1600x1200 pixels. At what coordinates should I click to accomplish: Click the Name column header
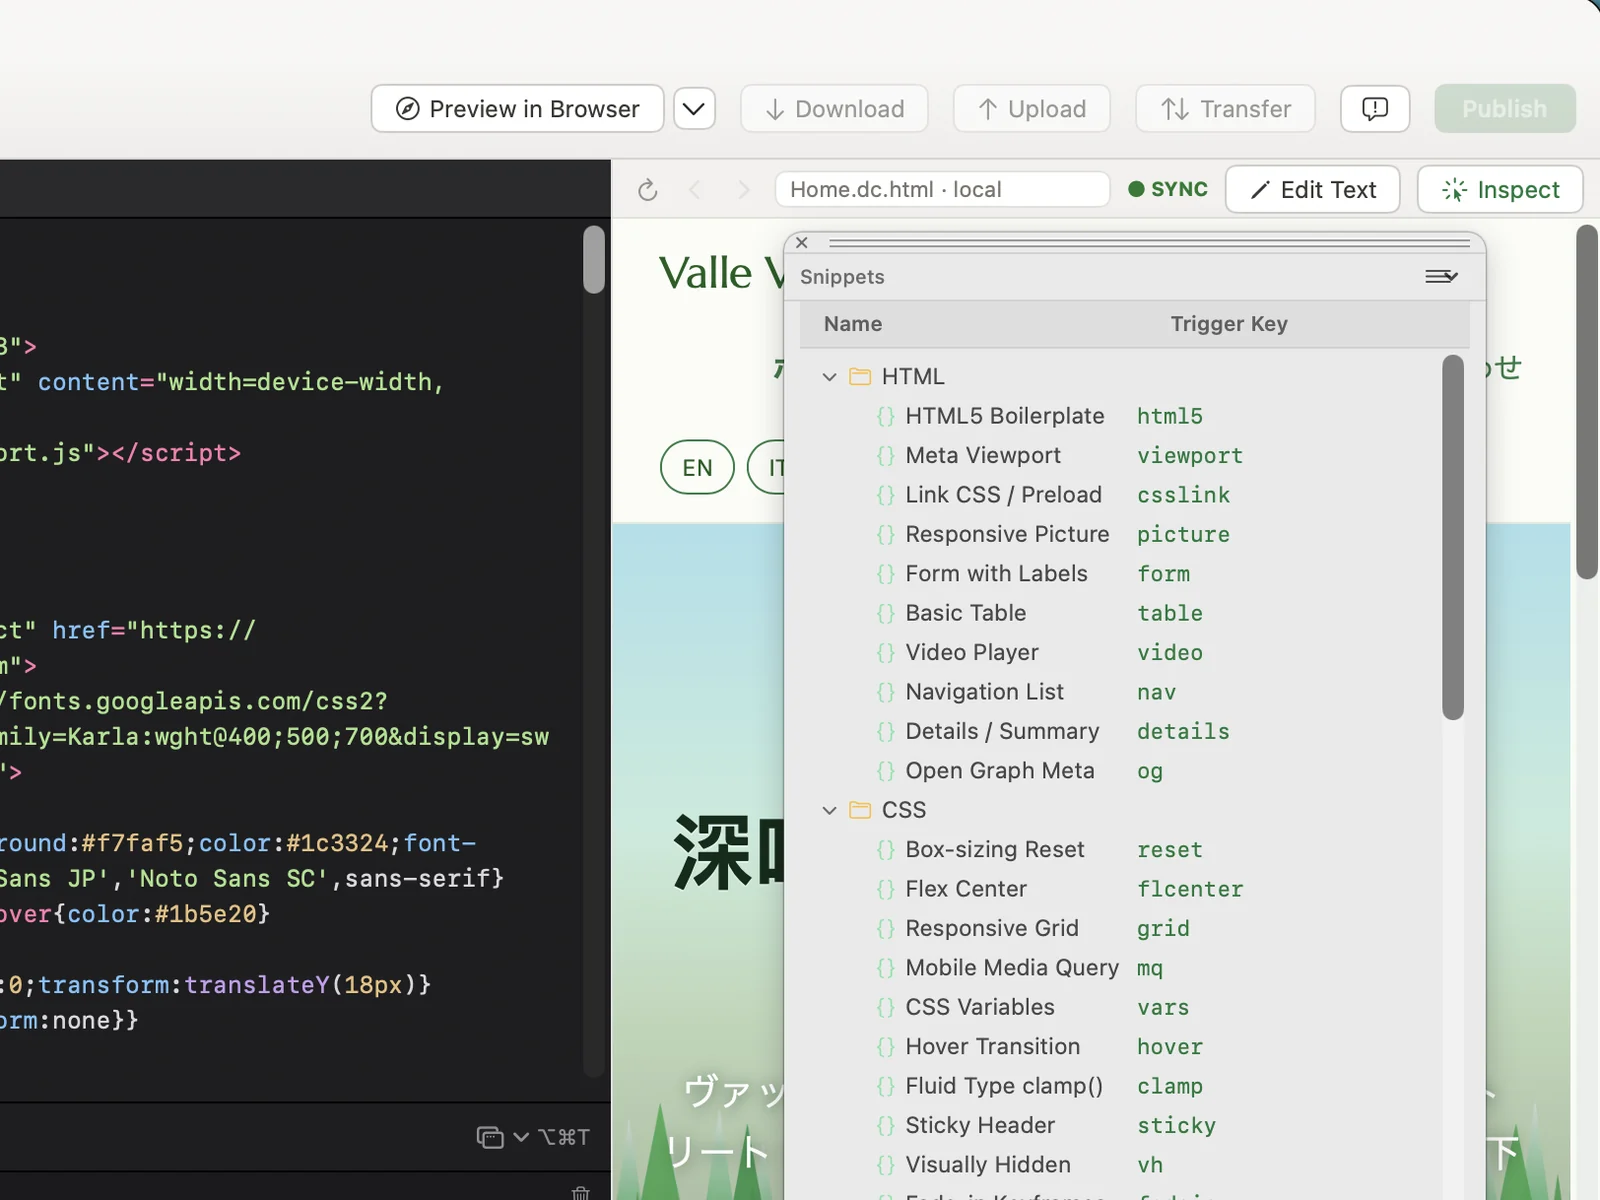pyautogui.click(x=853, y=324)
